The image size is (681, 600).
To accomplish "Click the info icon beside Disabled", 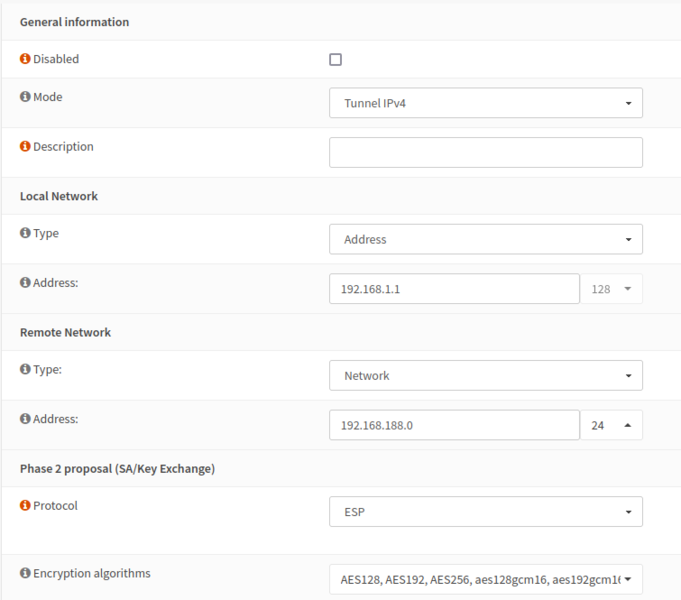I will pyautogui.click(x=25, y=59).
